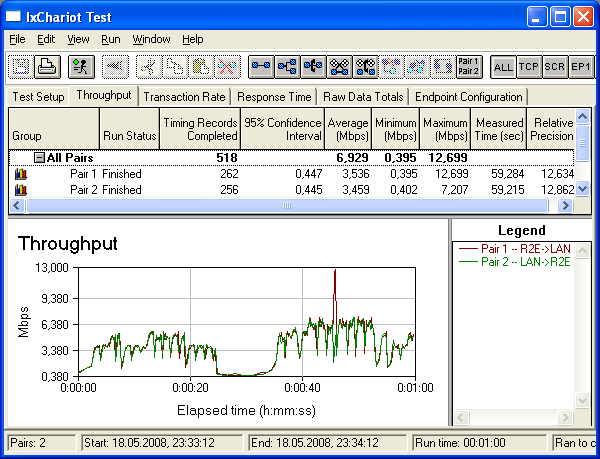This screenshot has width=600, height=459.
Task: Click the Start time status field
Action: point(162,443)
